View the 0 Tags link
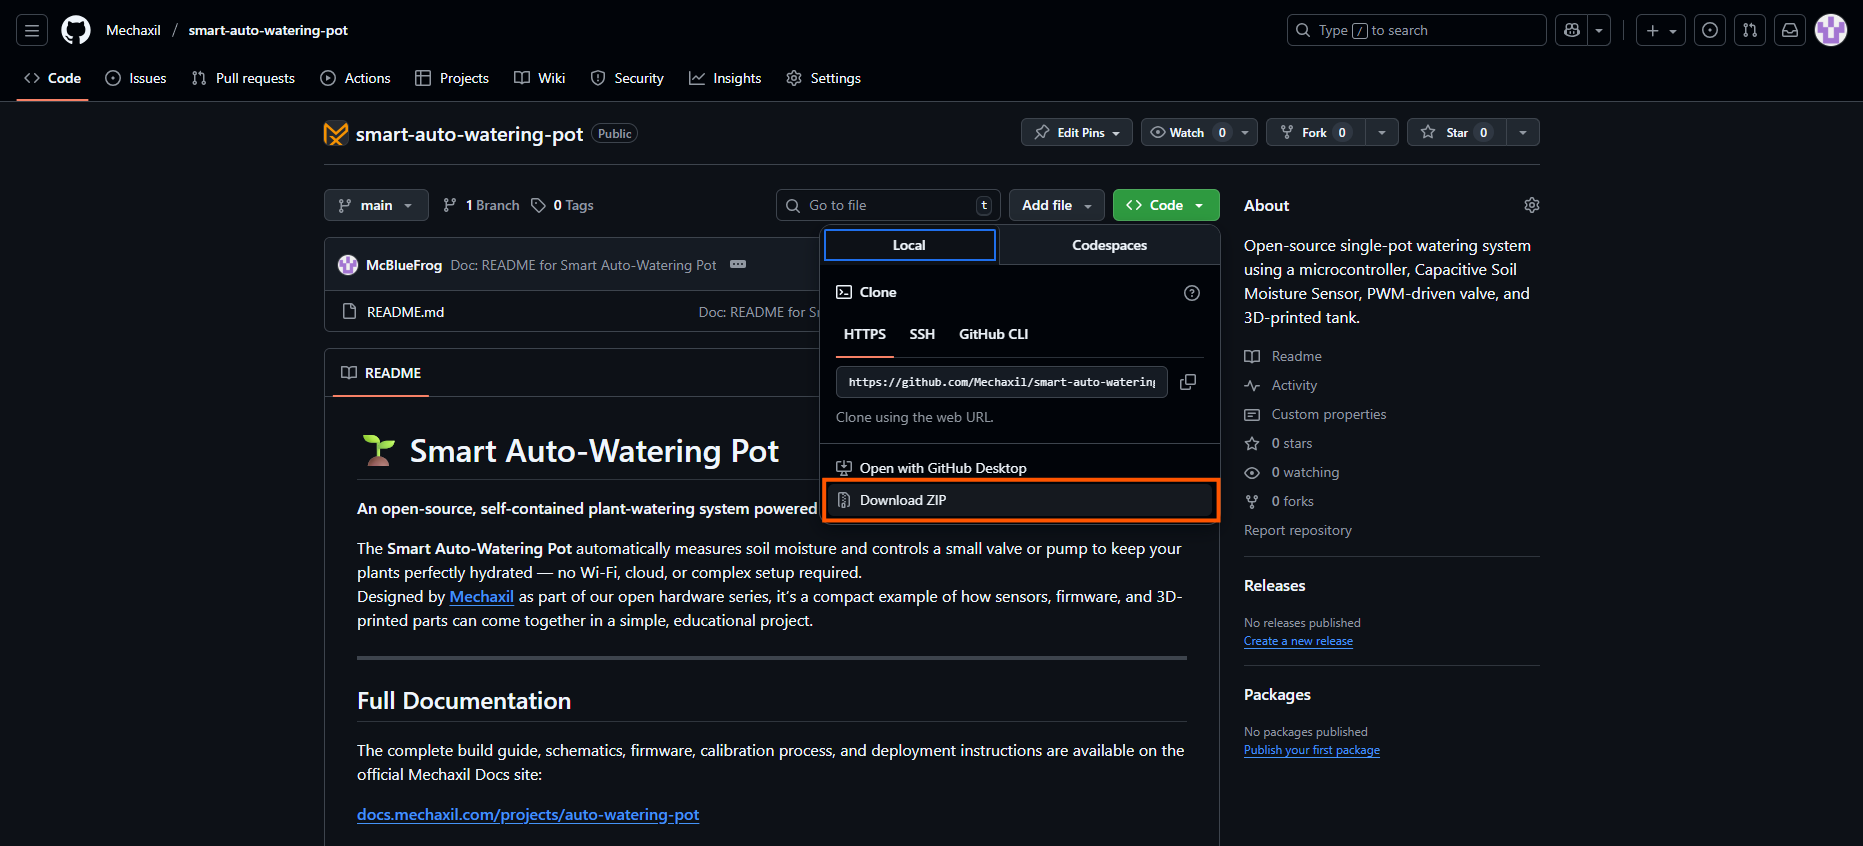Viewport: 1863px width, 846px height. 562,205
